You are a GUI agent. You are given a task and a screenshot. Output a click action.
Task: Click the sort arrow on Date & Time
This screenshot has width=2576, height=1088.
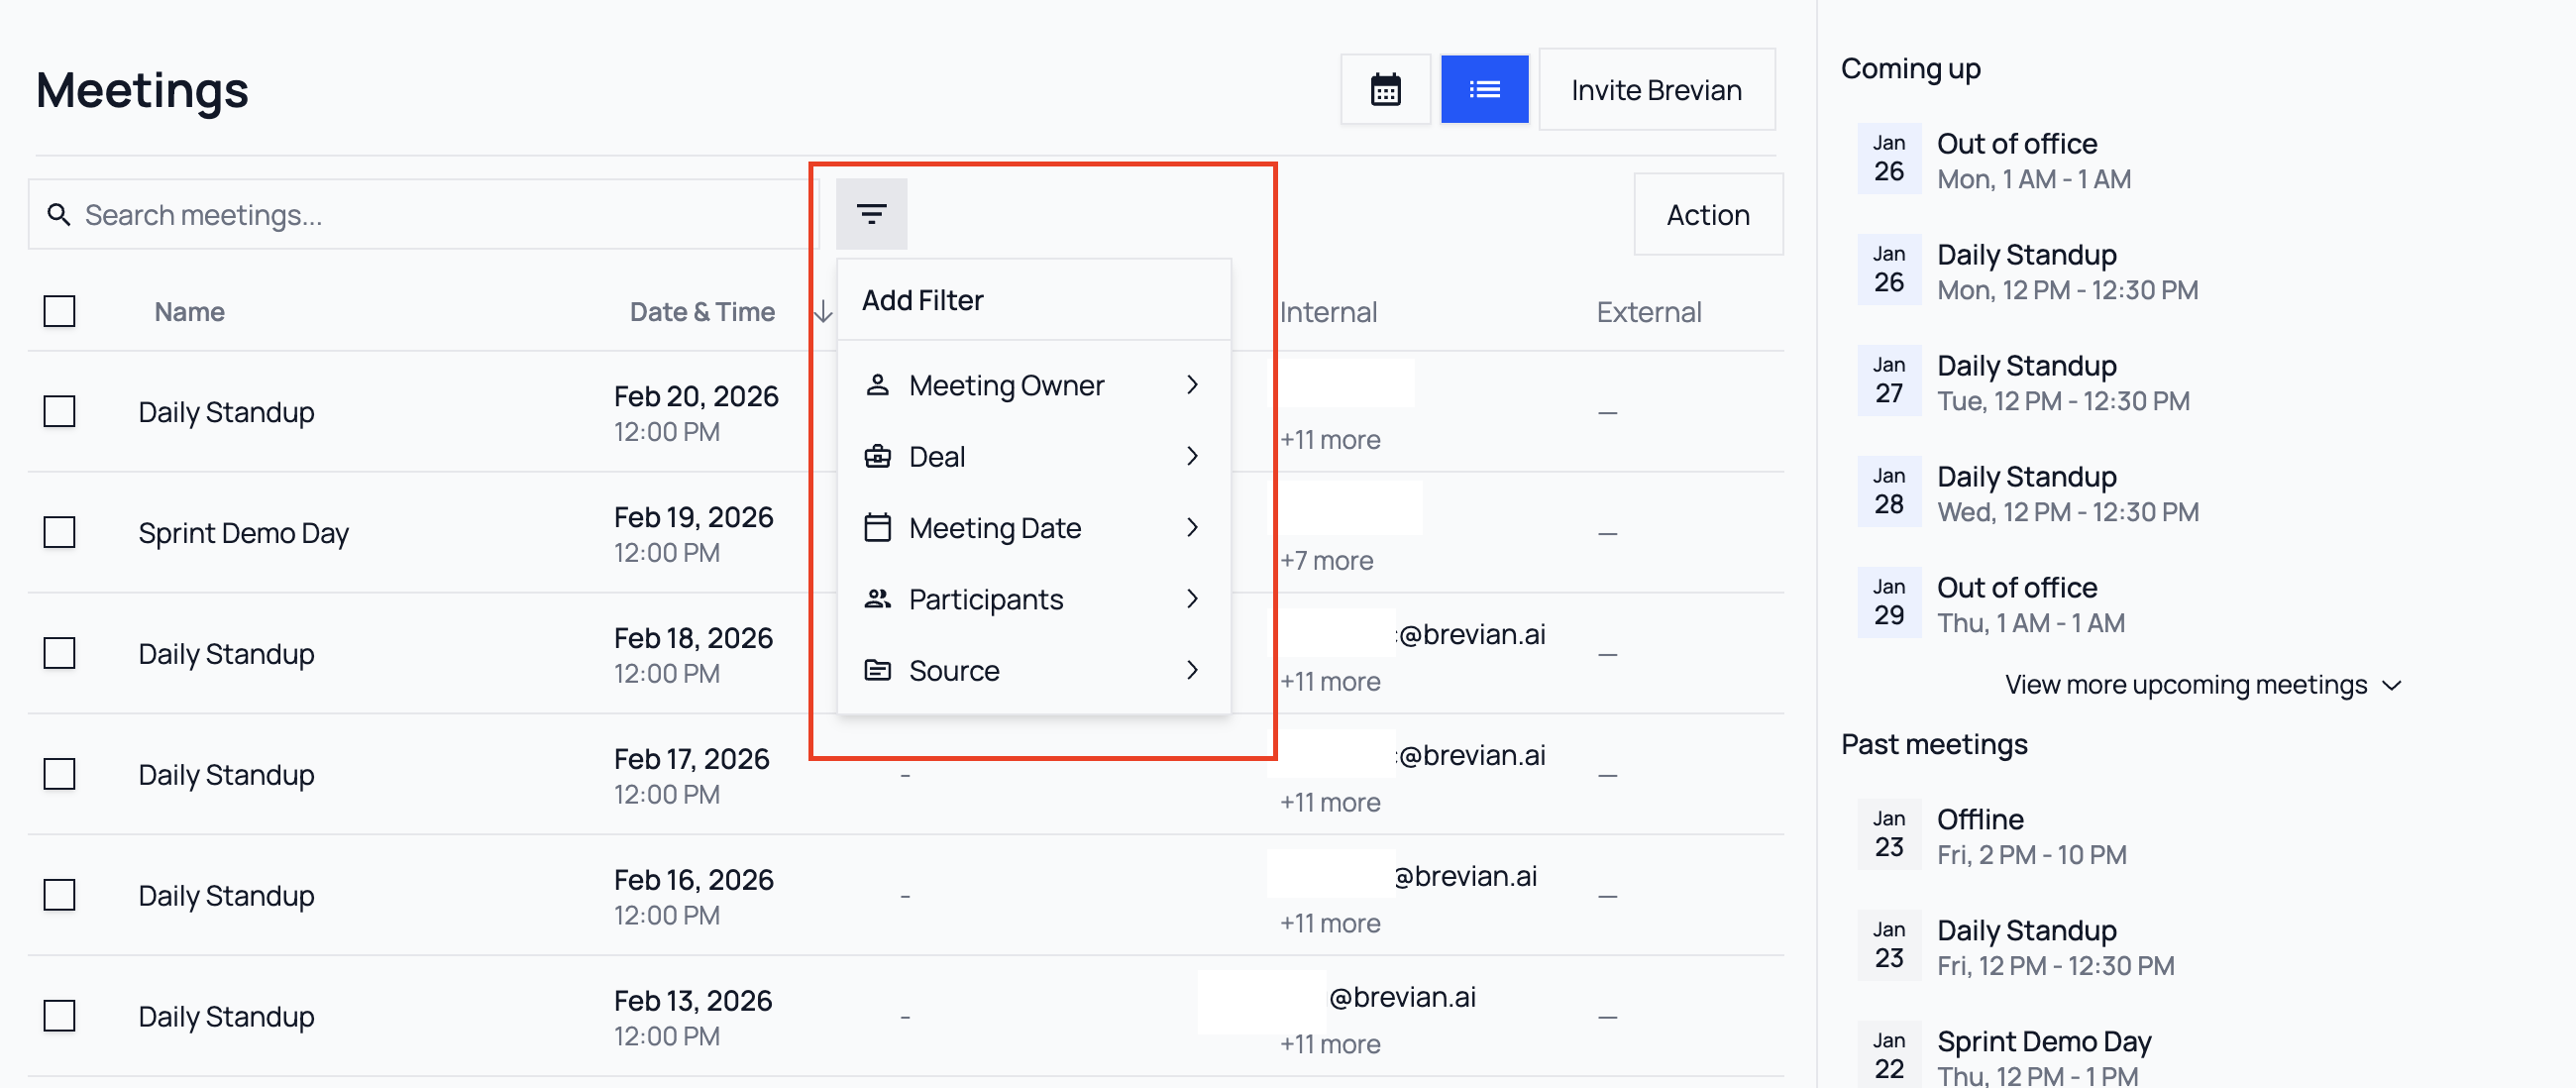coord(822,311)
